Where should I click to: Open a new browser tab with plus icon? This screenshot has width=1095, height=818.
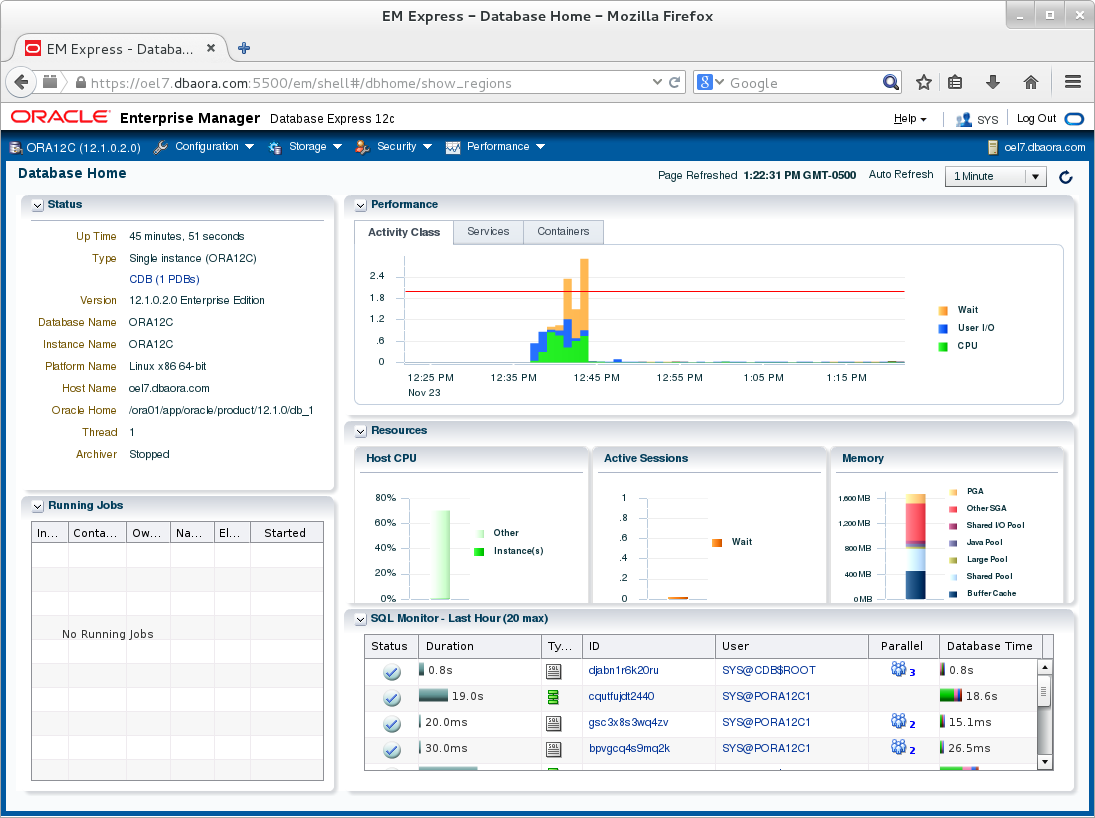244,48
